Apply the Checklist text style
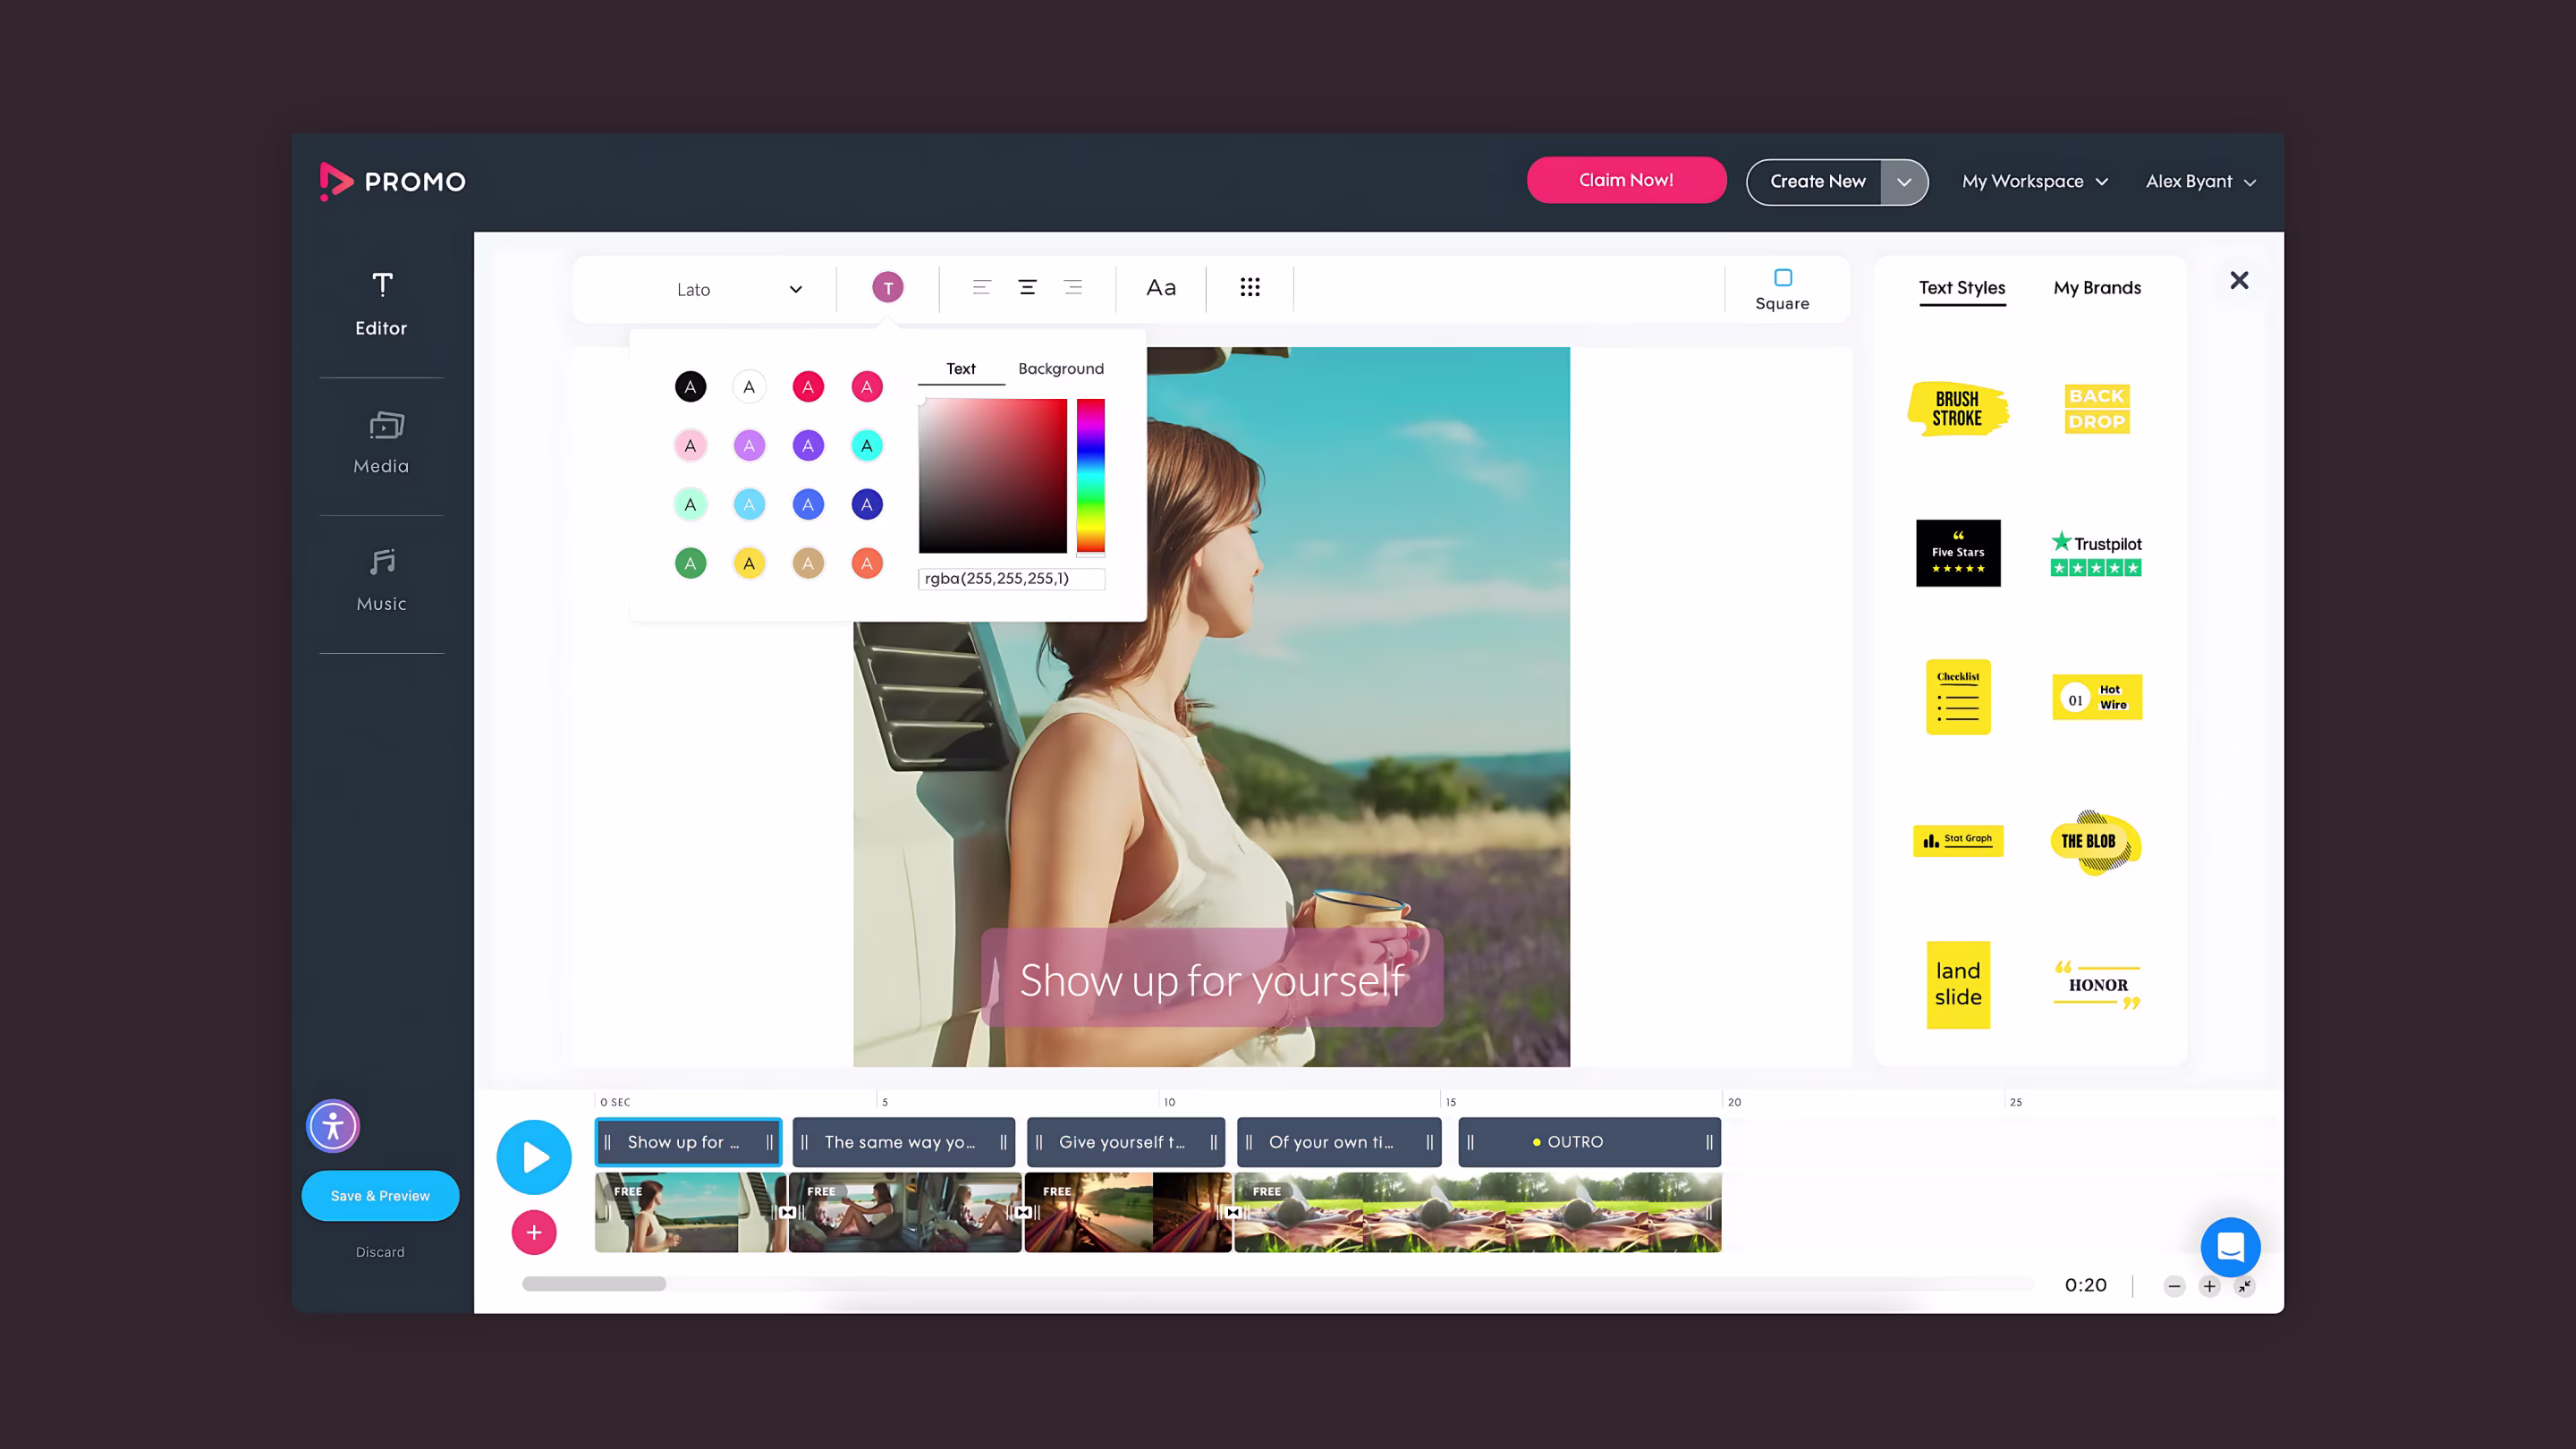Viewport: 2576px width, 1449px height. point(1958,697)
